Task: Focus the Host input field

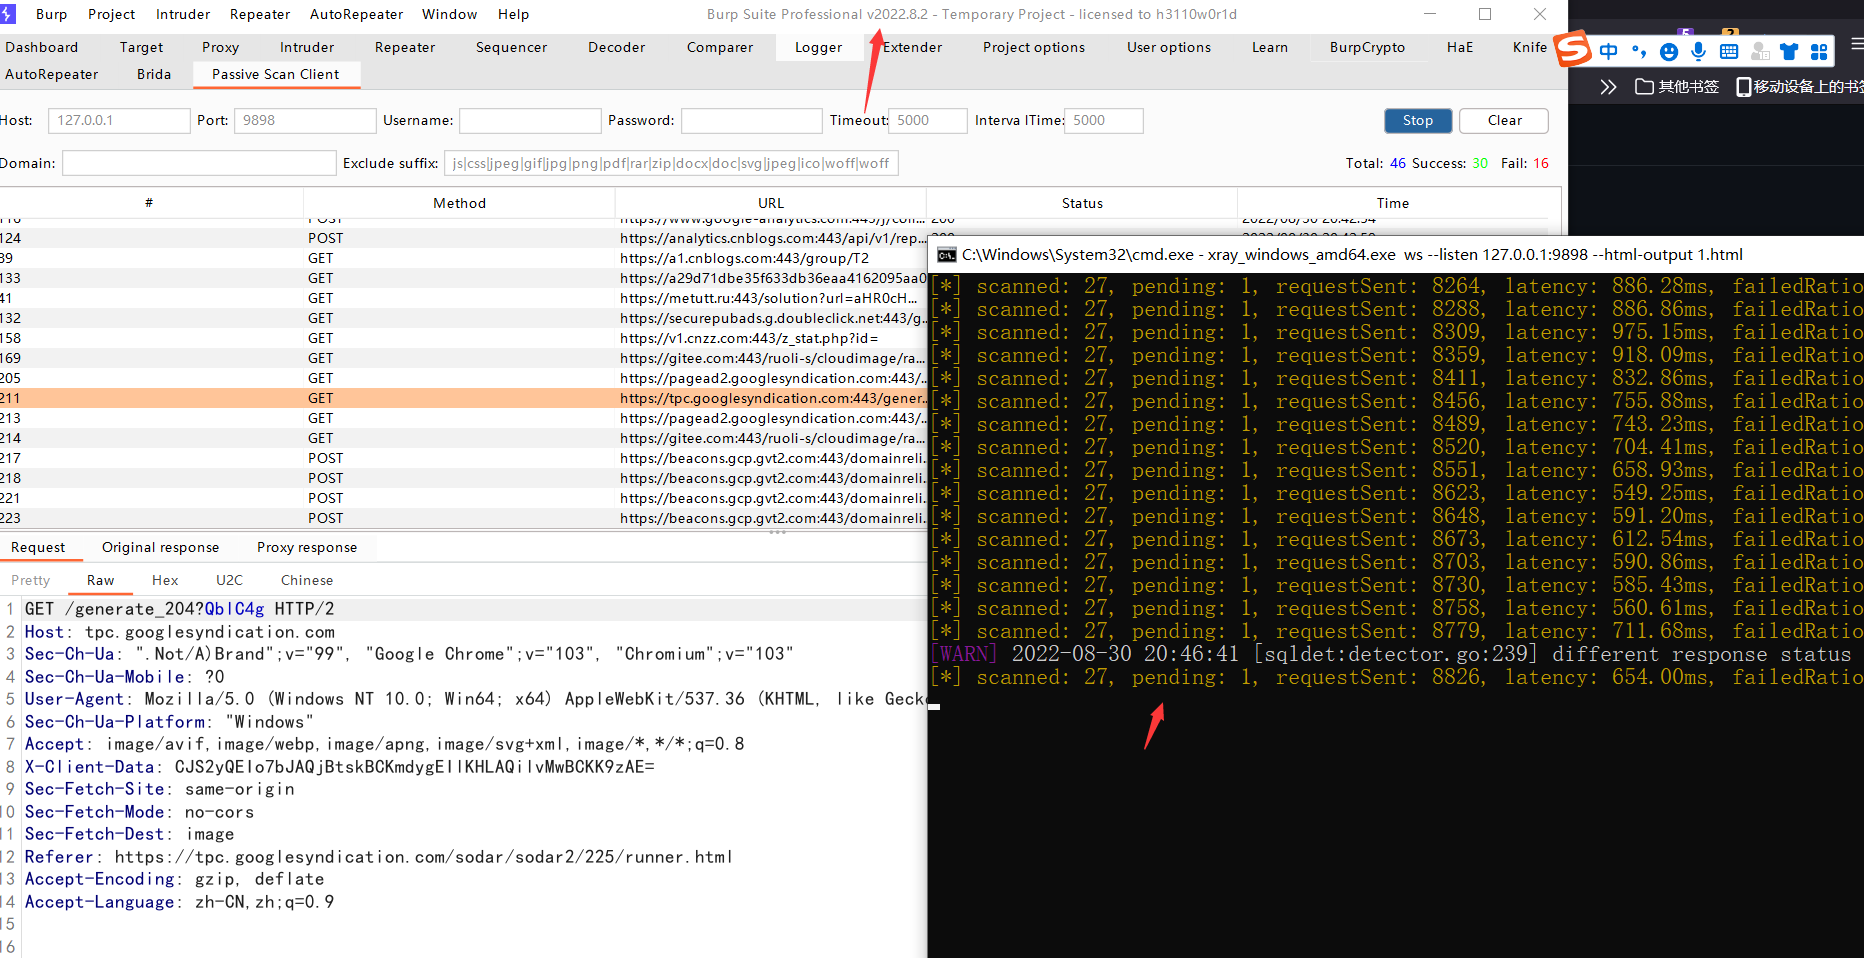Action: pyautogui.click(x=119, y=120)
